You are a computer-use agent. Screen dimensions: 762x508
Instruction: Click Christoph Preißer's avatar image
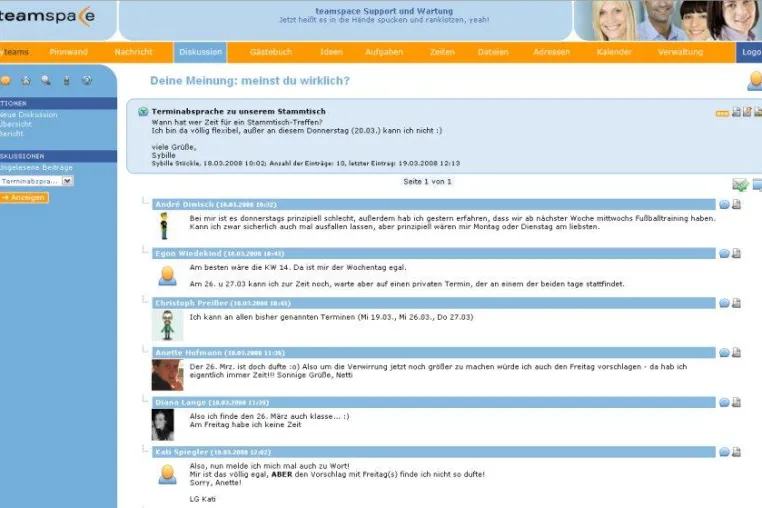click(168, 325)
